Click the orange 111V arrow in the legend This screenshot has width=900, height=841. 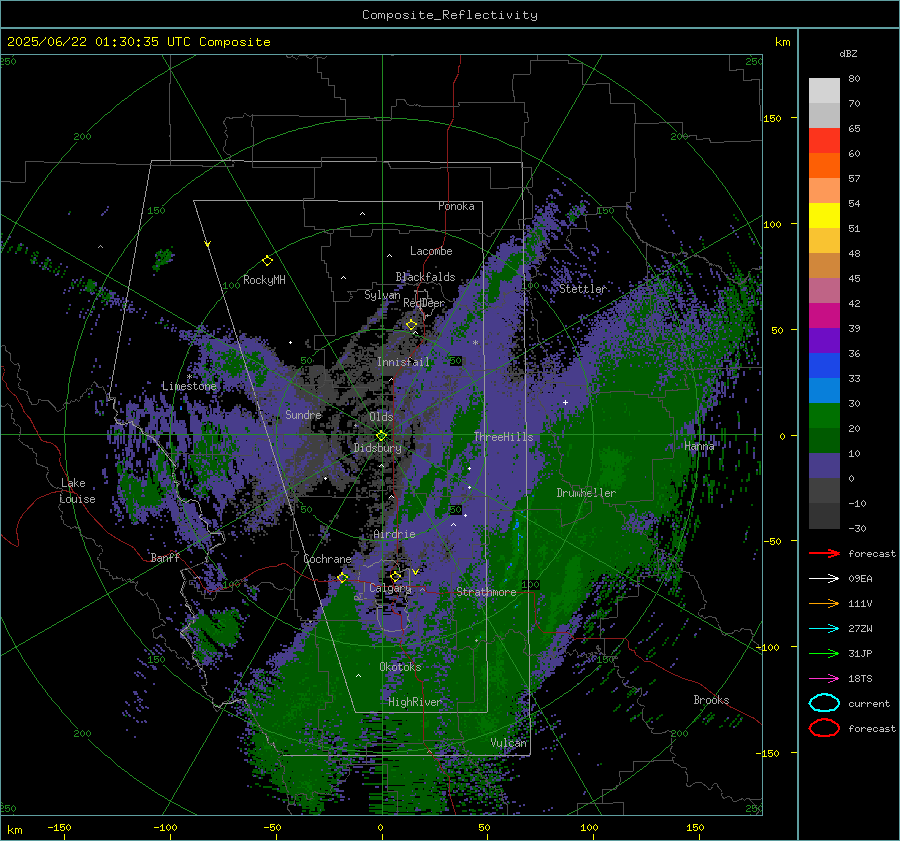pos(824,603)
